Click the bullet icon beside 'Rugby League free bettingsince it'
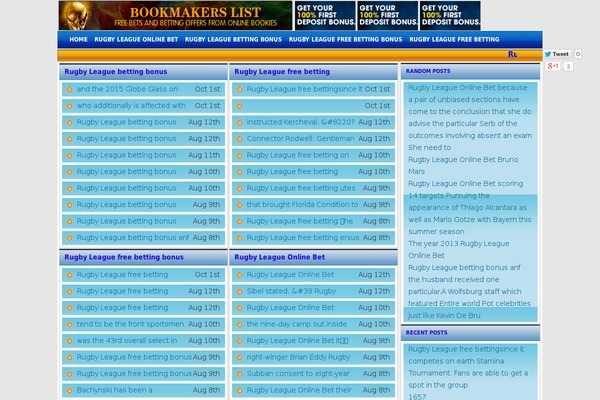Screen dimensions: 600x400 (239, 89)
